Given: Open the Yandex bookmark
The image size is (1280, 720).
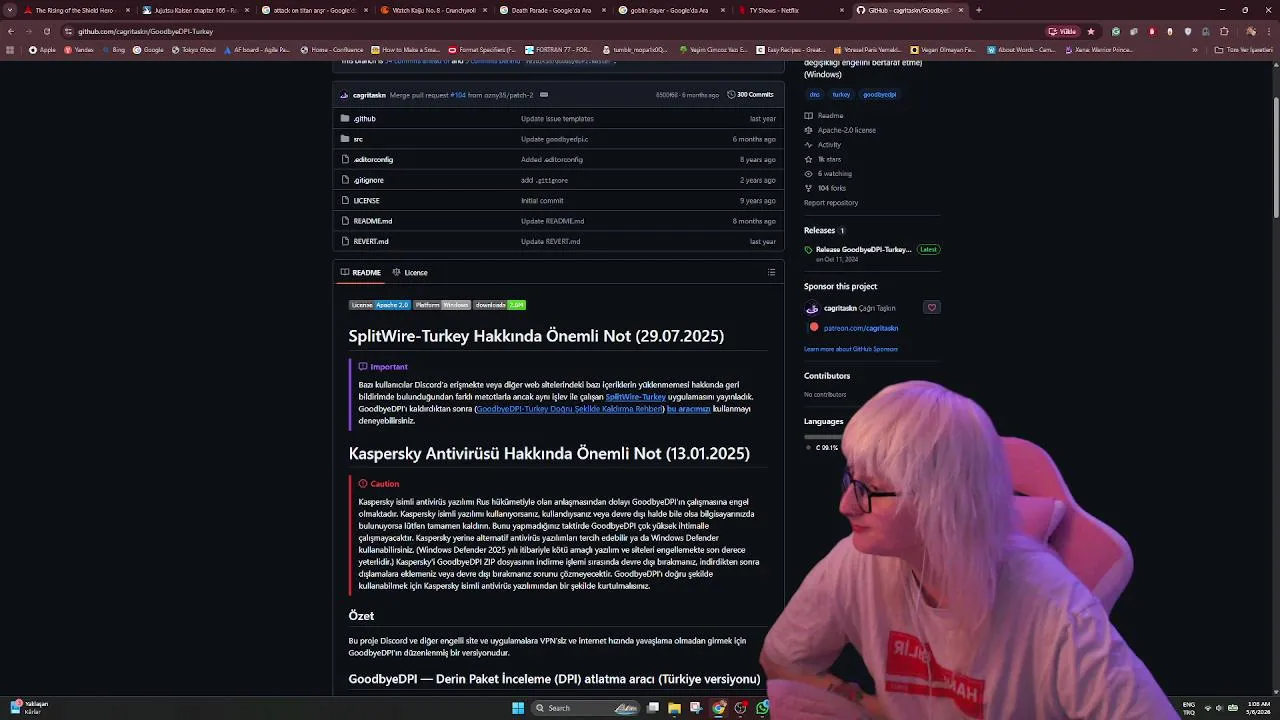Looking at the screenshot, I should point(79,49).
